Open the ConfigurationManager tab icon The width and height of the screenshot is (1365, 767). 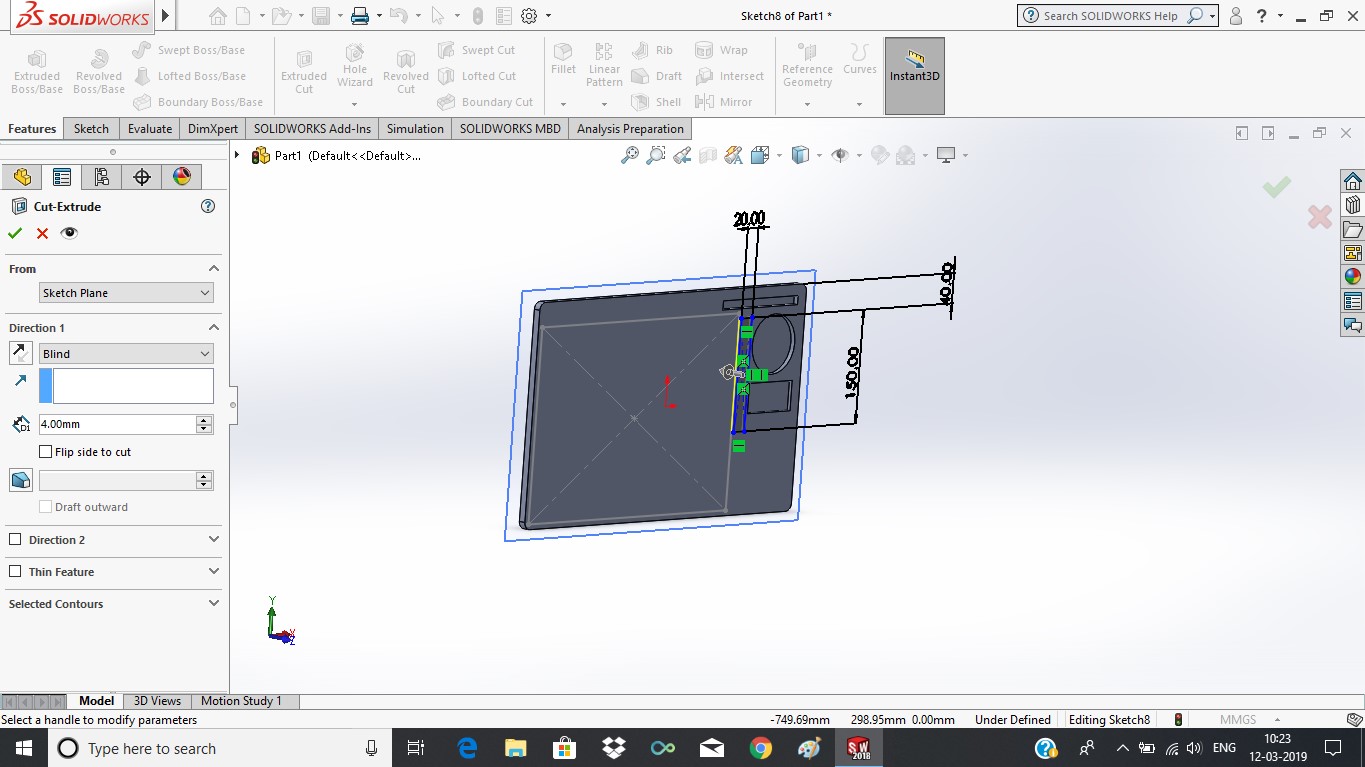[102, 177]
